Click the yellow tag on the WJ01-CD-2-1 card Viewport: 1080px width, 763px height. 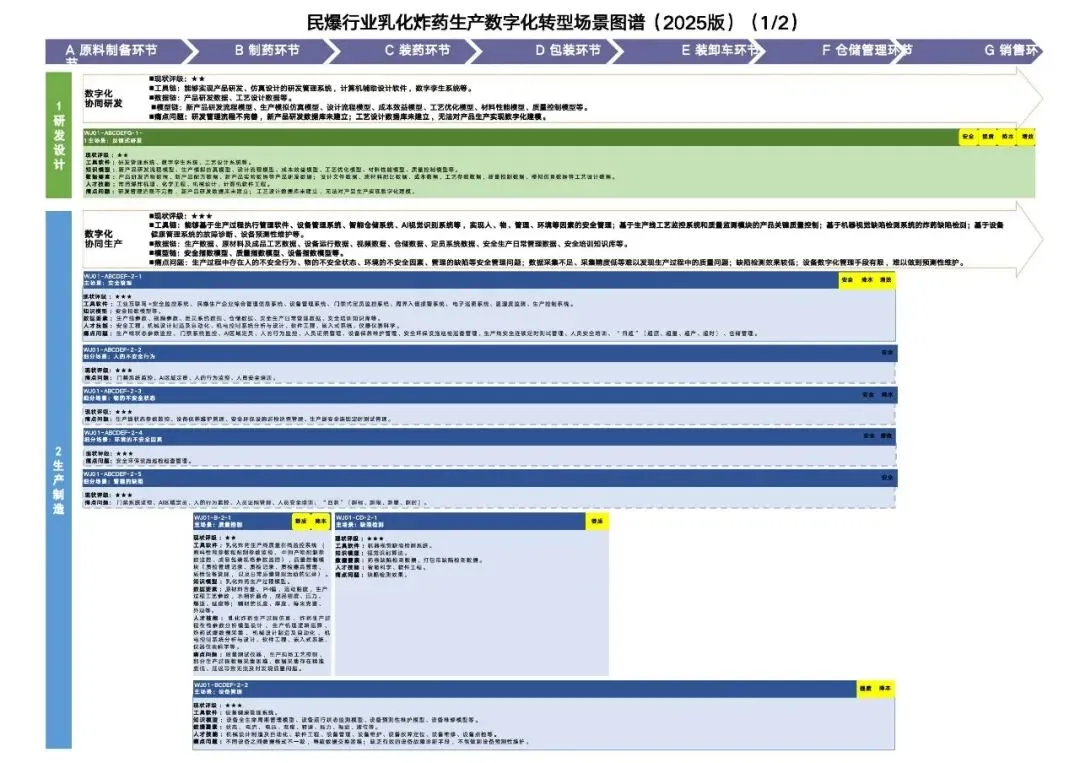596,521
